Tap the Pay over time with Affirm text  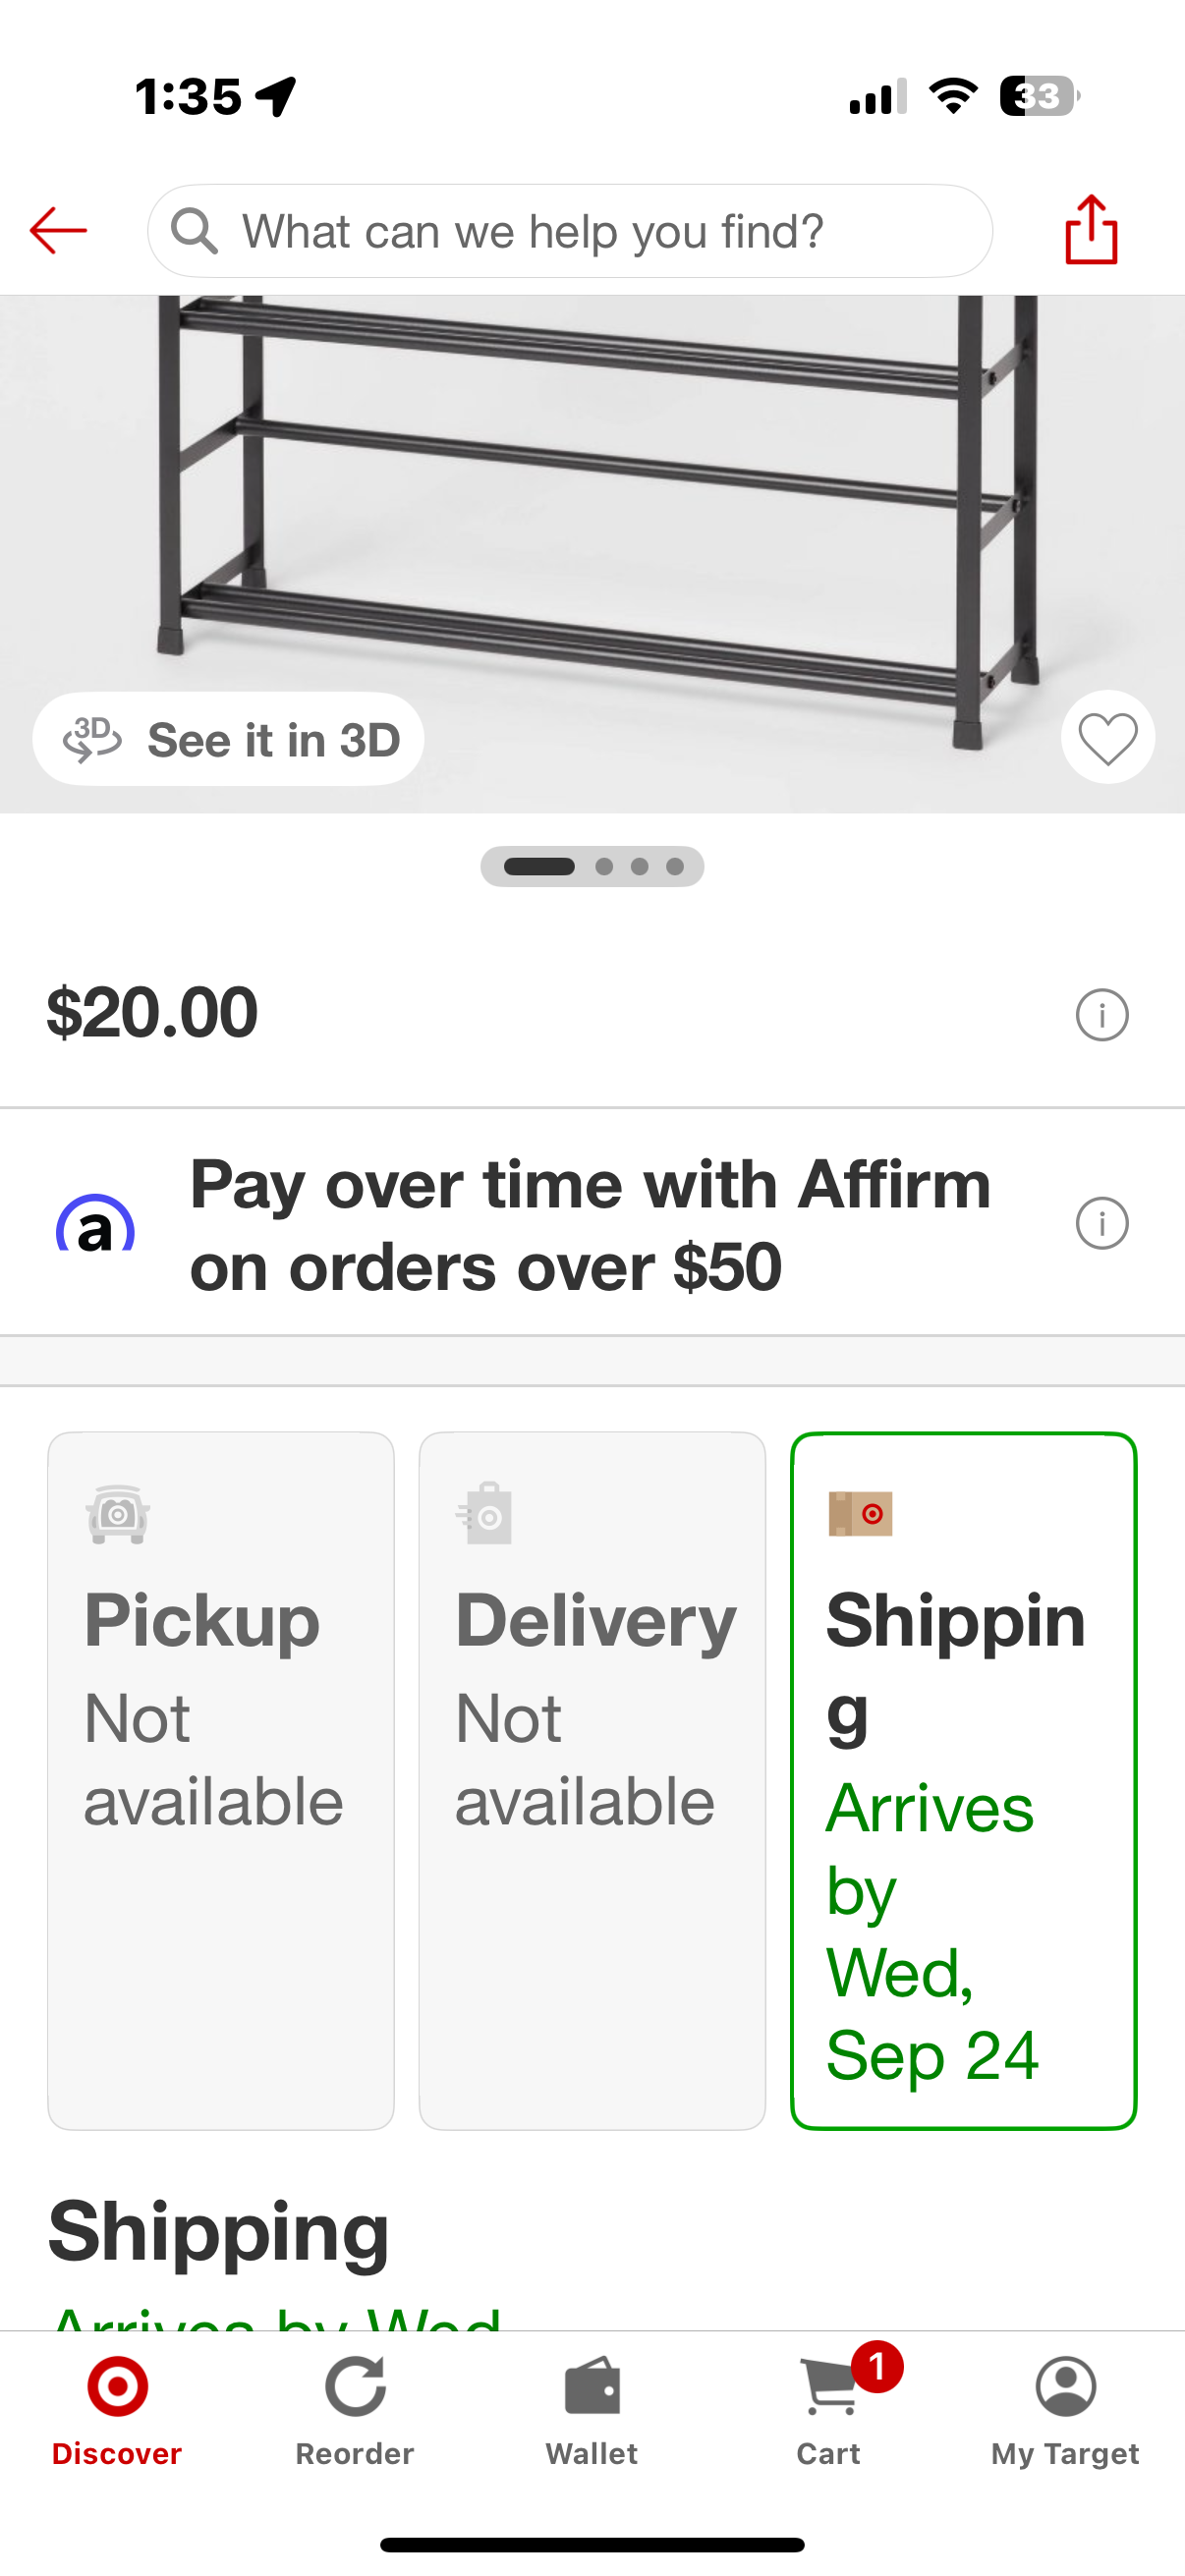[x=590, y=1226]
